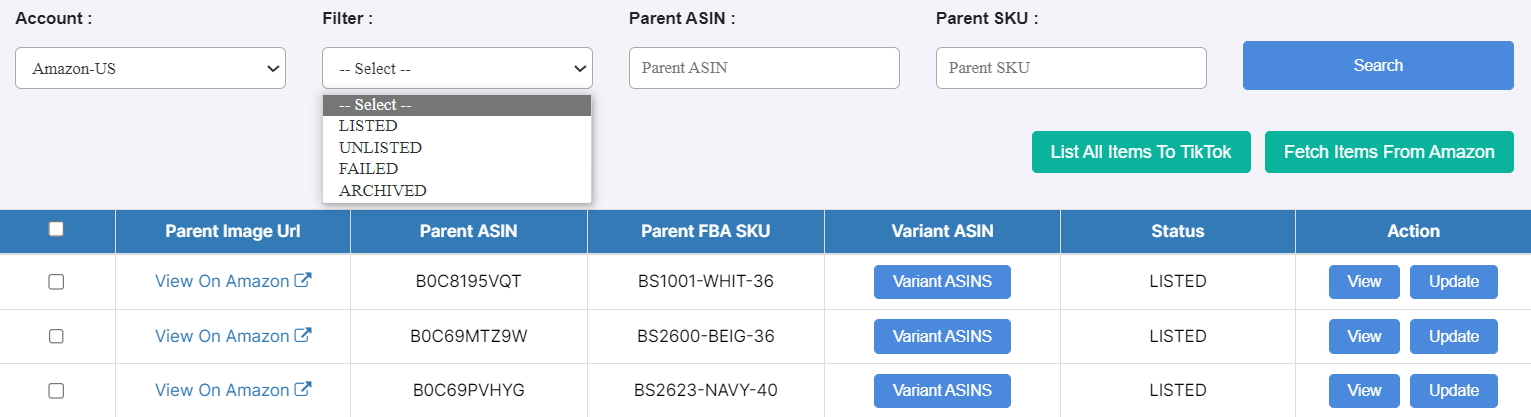The height and width of the screenshot is (417, 1531).
Task: Open the Account dropdown showing Amazon-US
Action: [x=150, y=68]
